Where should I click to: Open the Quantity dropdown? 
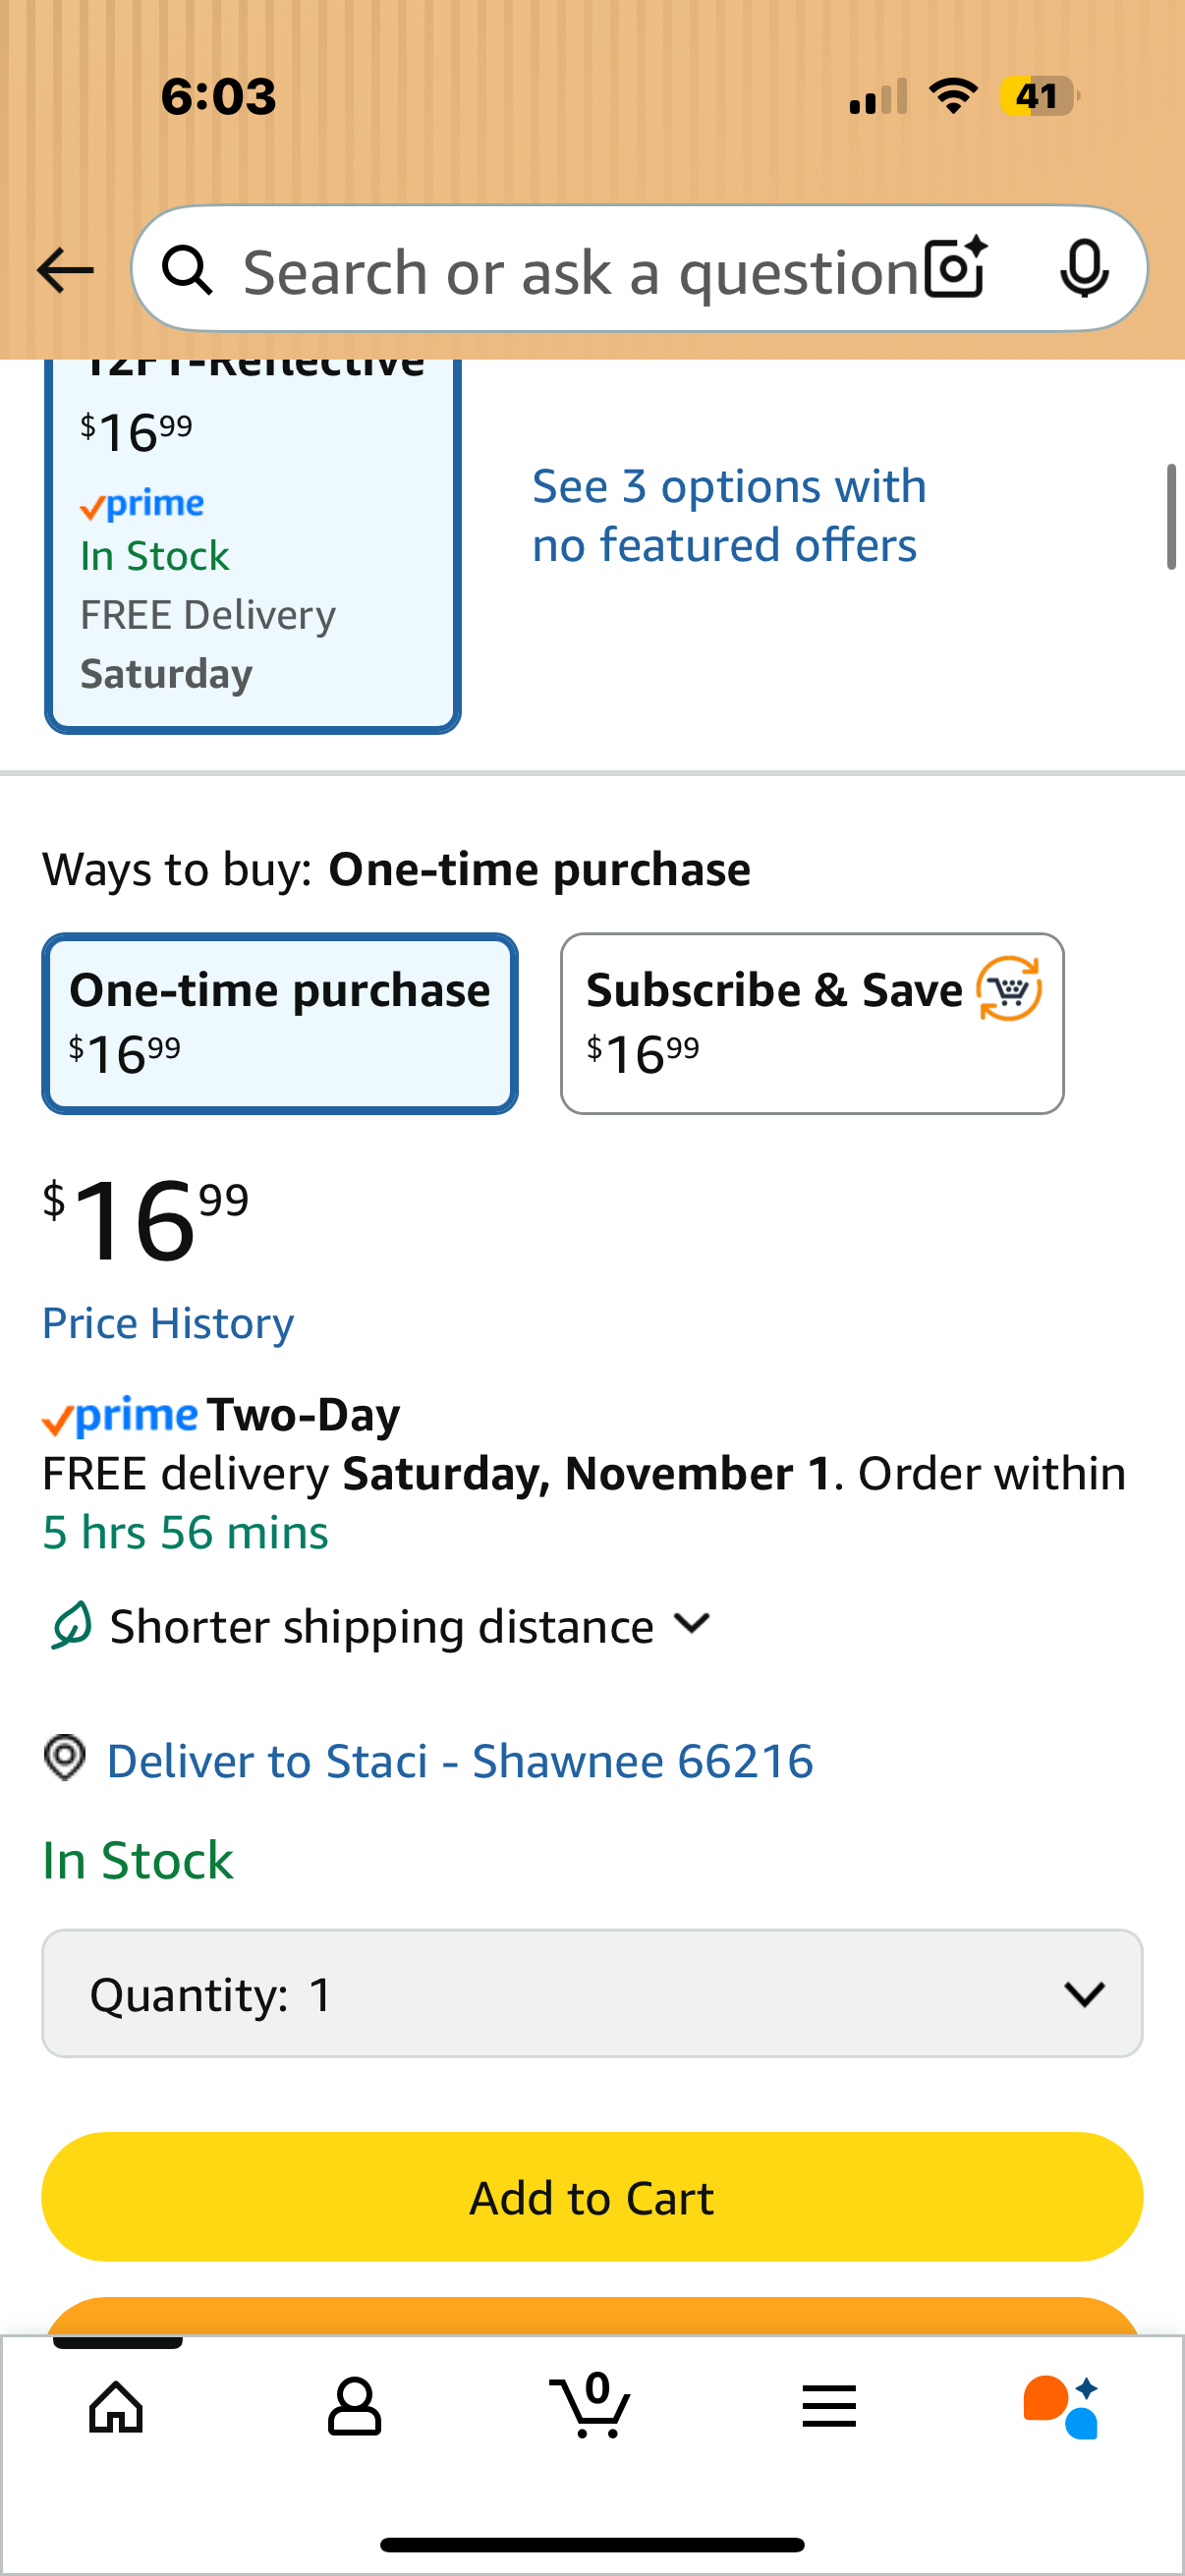[592, 1993]
